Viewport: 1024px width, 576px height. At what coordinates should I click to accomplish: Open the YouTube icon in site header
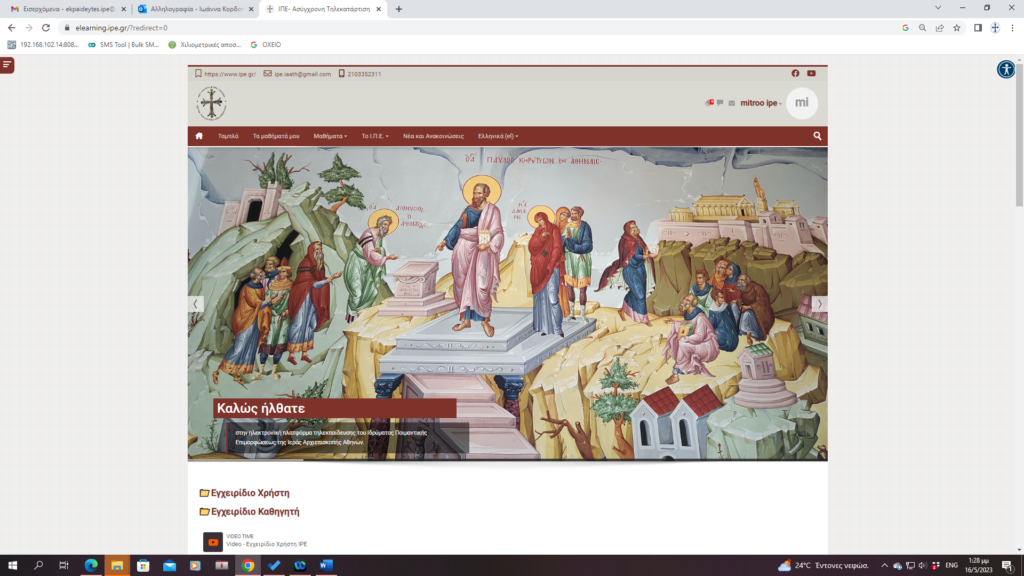(x=811, y=73)
